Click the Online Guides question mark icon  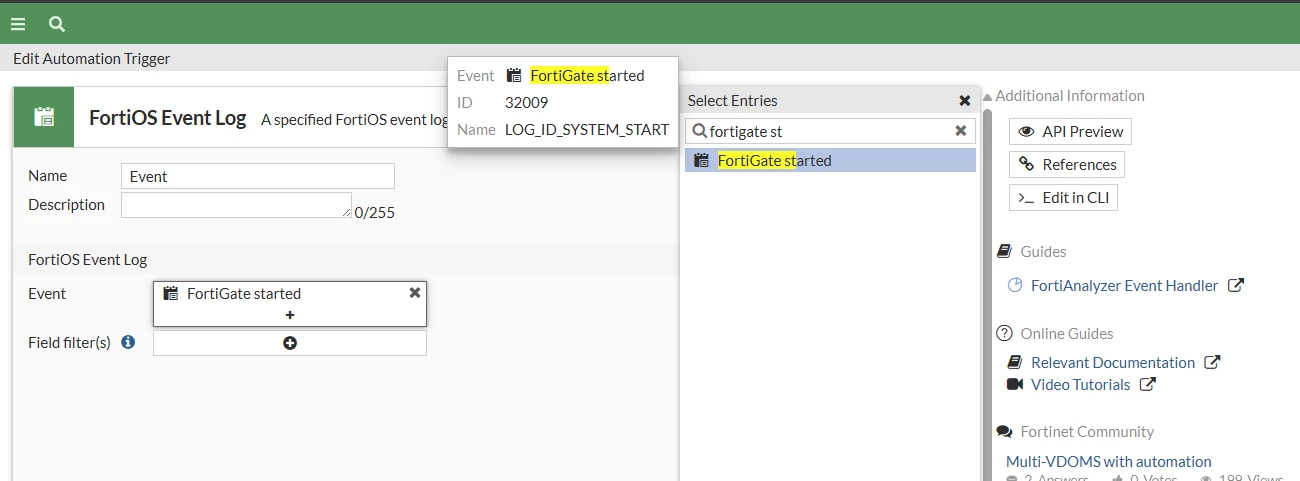pyautogui.click(x=1005, y=333)
